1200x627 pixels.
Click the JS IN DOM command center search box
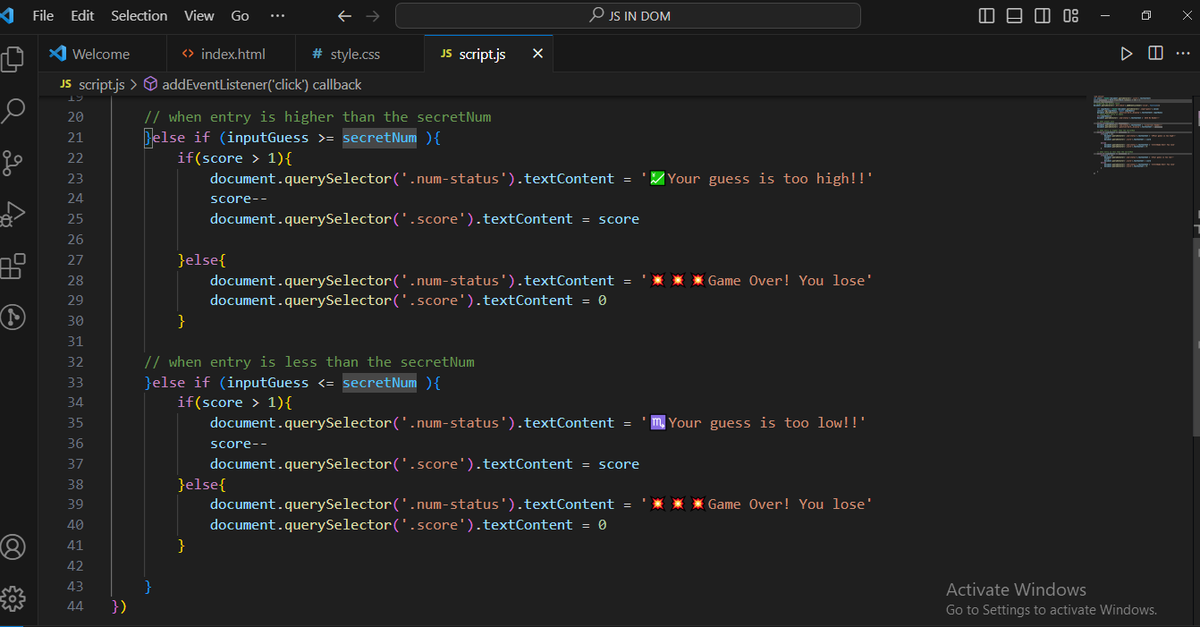628,16
